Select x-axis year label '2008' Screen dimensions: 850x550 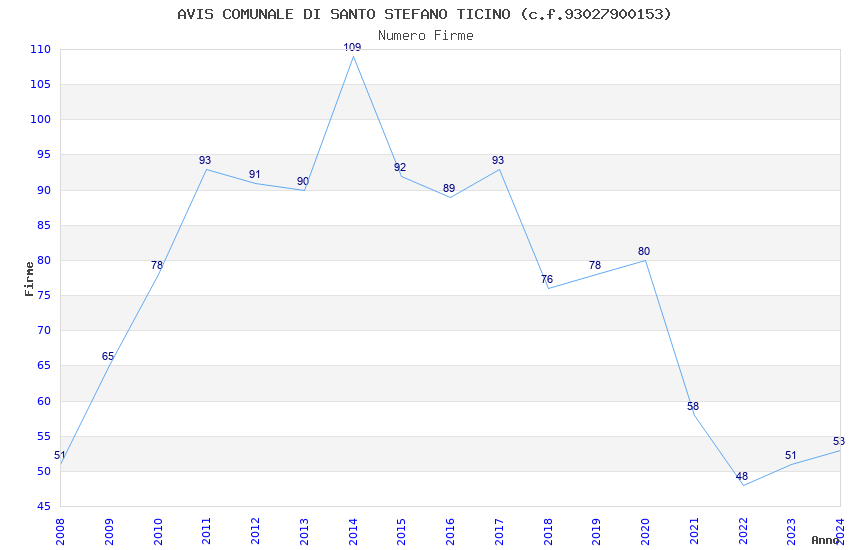click(x=60, y=531)
